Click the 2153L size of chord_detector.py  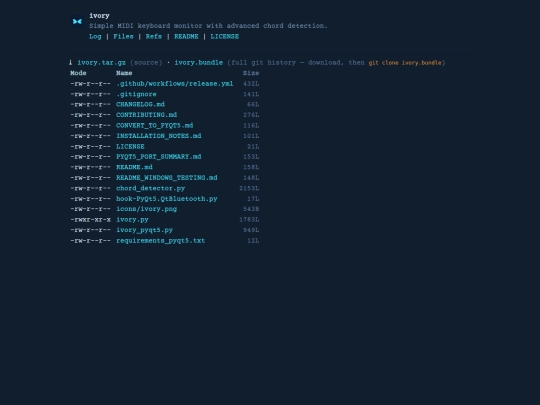[x=249, y=188]
